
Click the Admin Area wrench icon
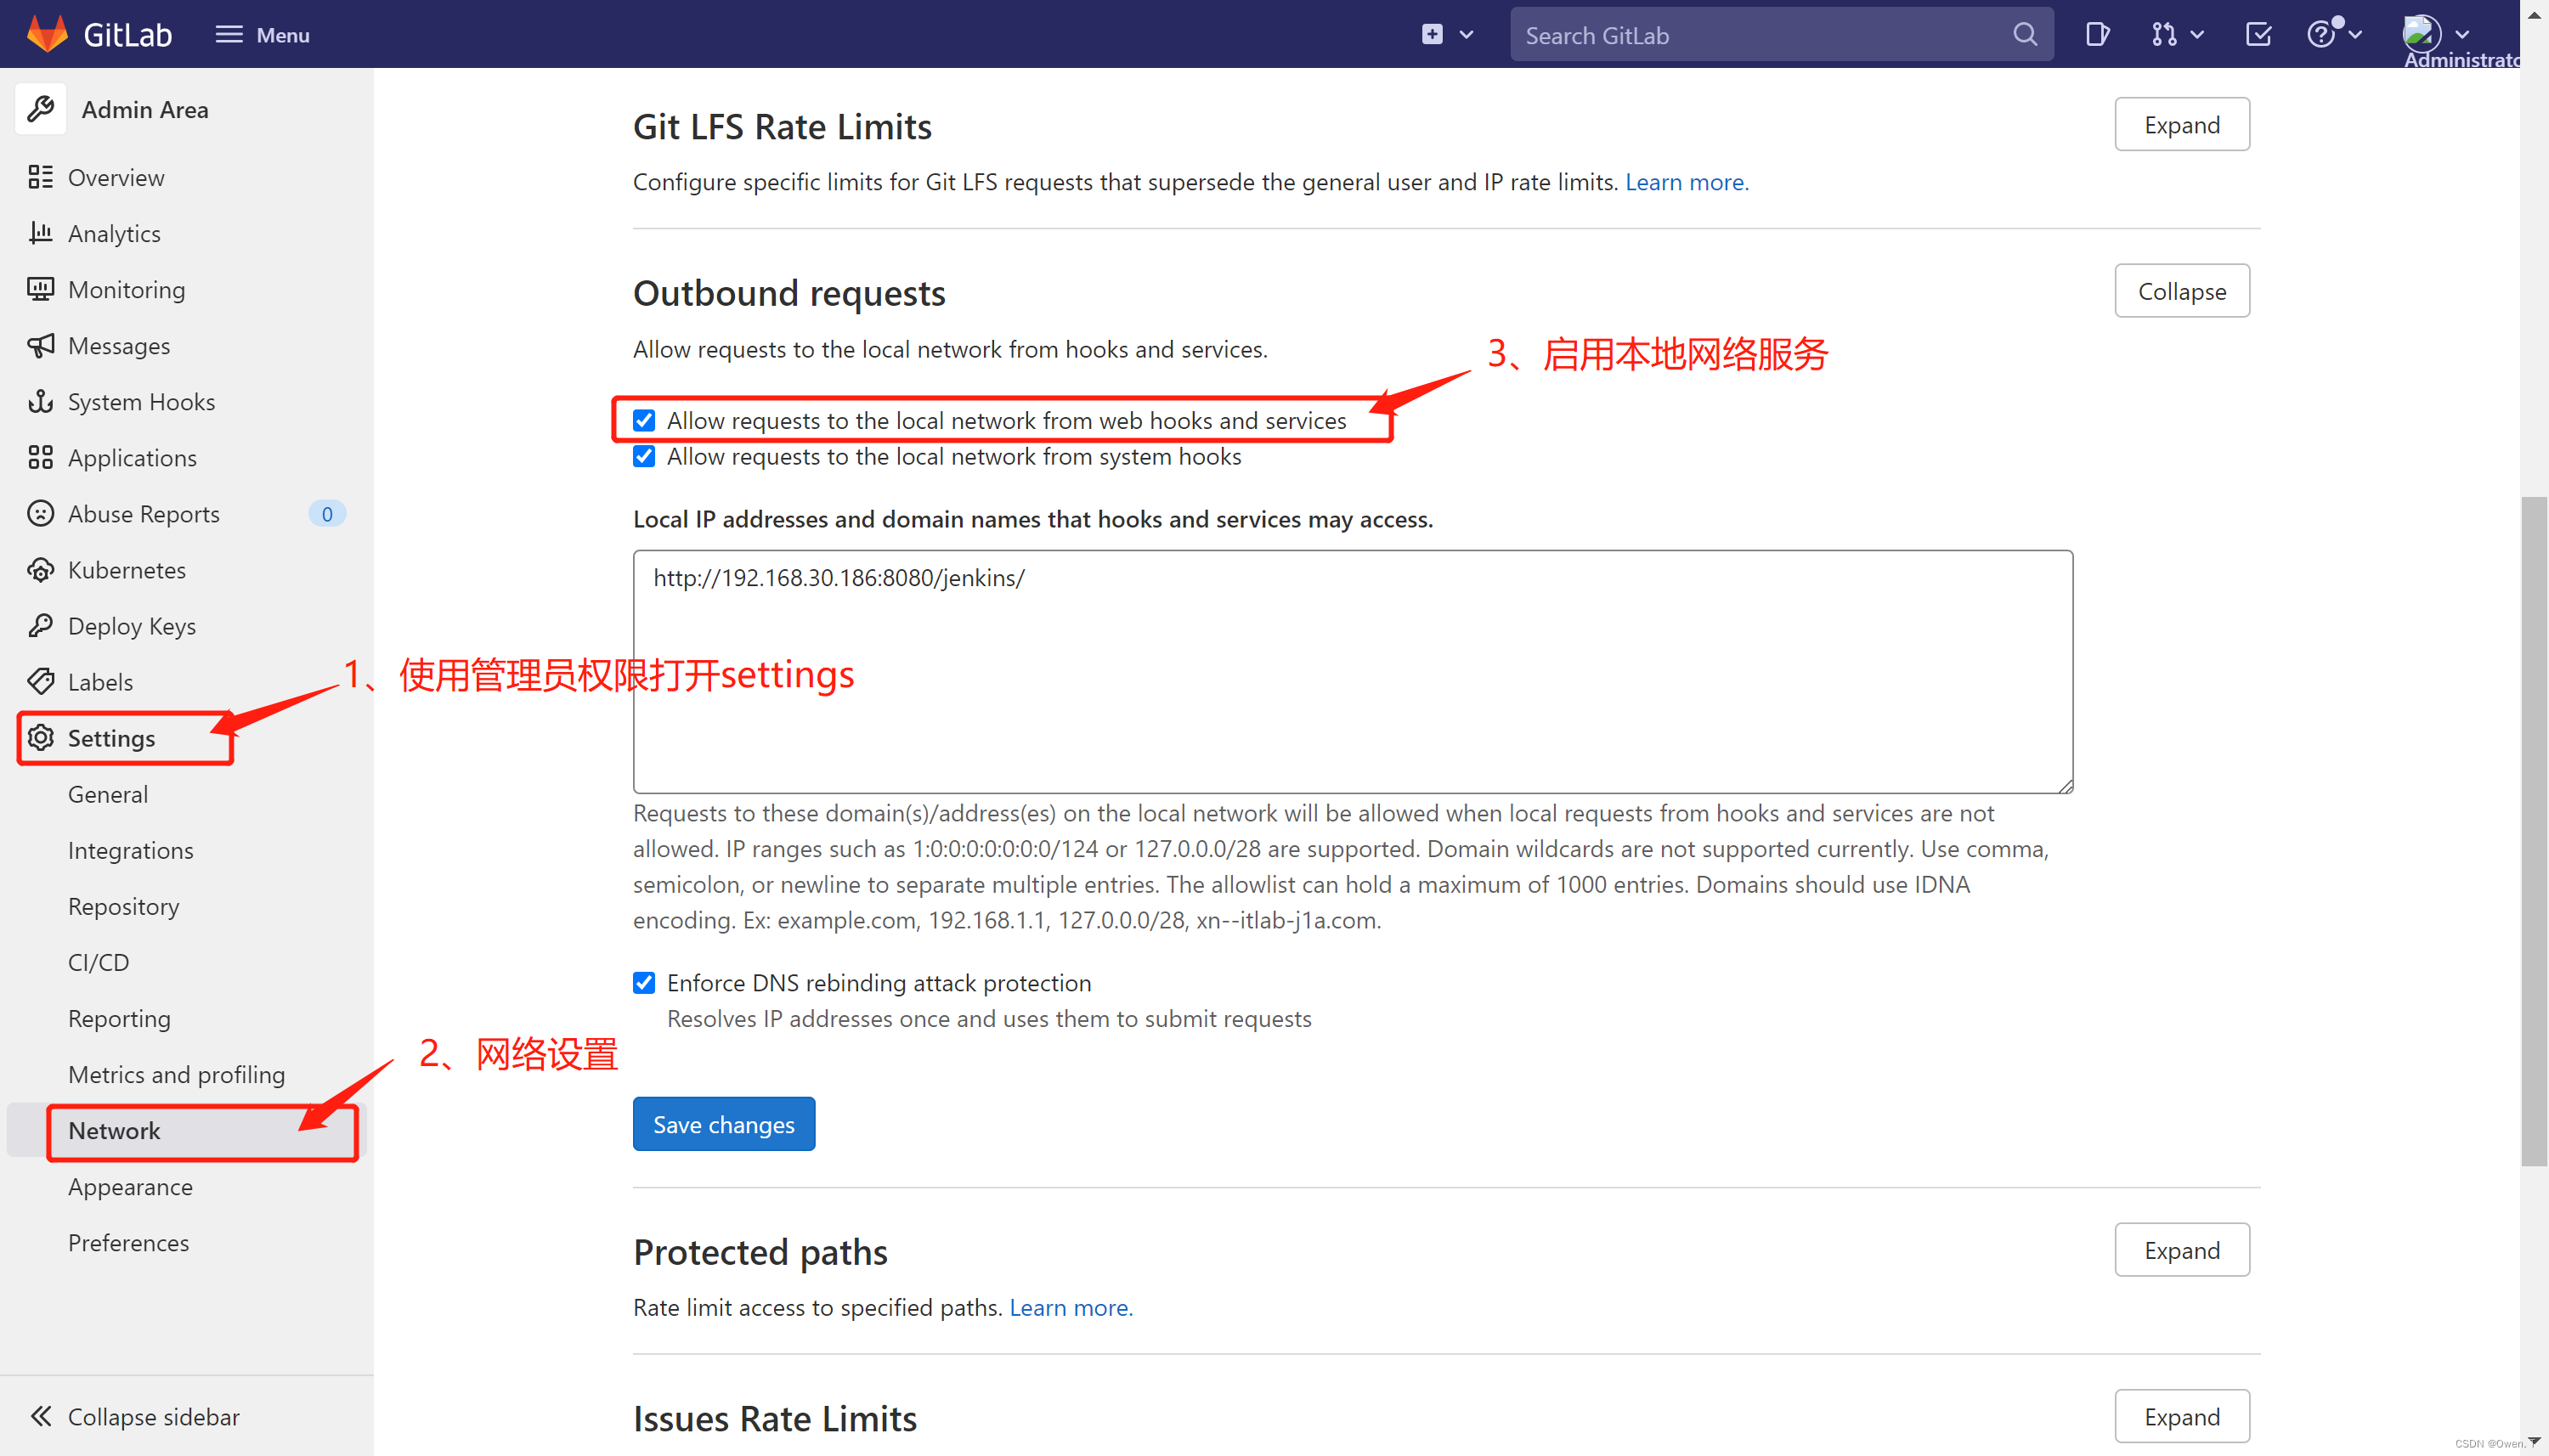41,109
